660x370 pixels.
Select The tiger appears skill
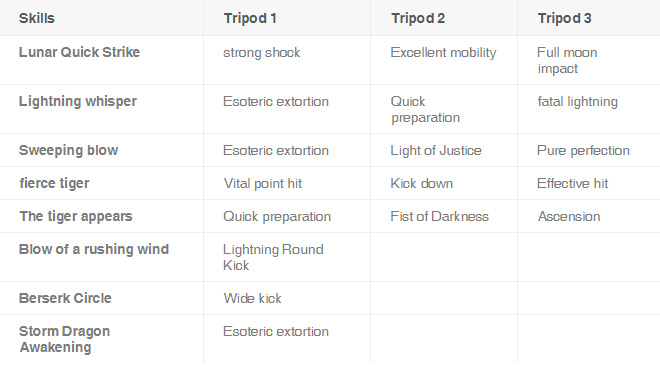coord(76,216)
